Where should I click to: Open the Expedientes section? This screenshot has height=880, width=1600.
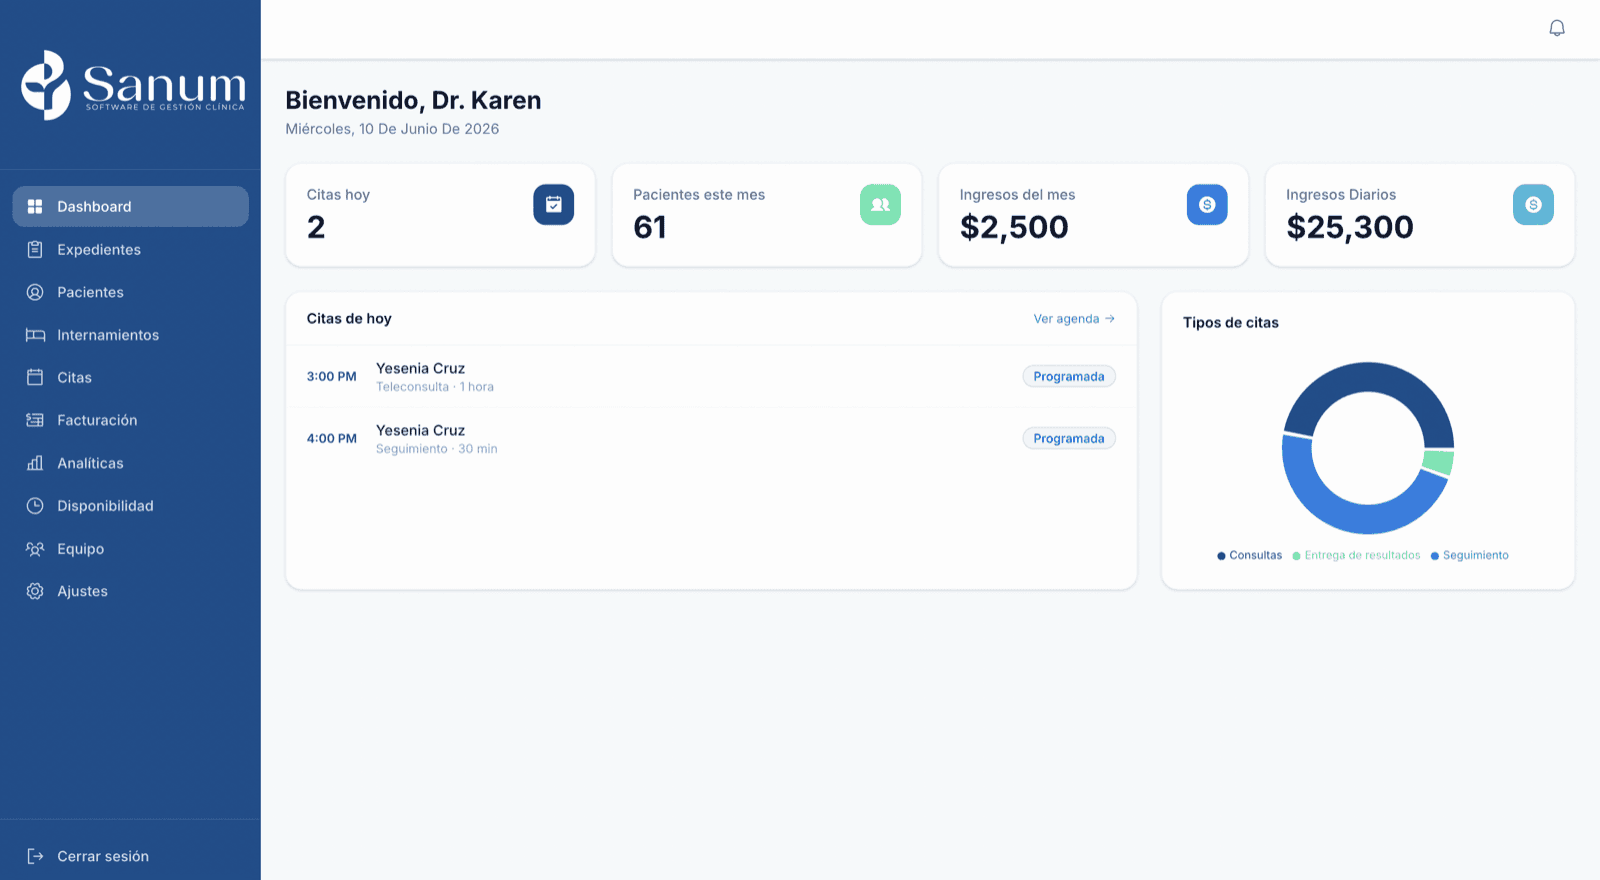point(130,249)
